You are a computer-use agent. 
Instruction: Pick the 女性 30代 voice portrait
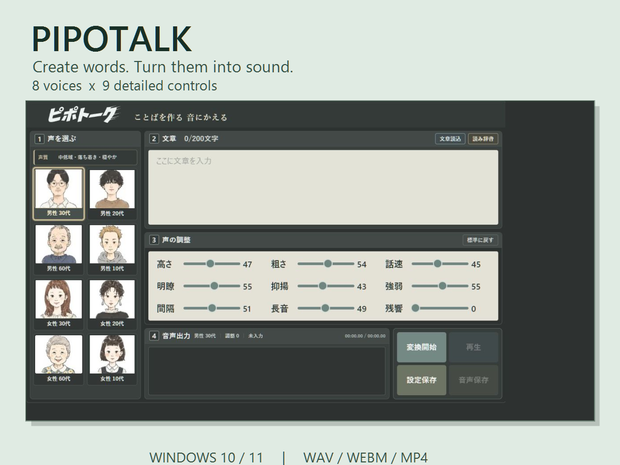pyautogui.click(x=59, y=304)
